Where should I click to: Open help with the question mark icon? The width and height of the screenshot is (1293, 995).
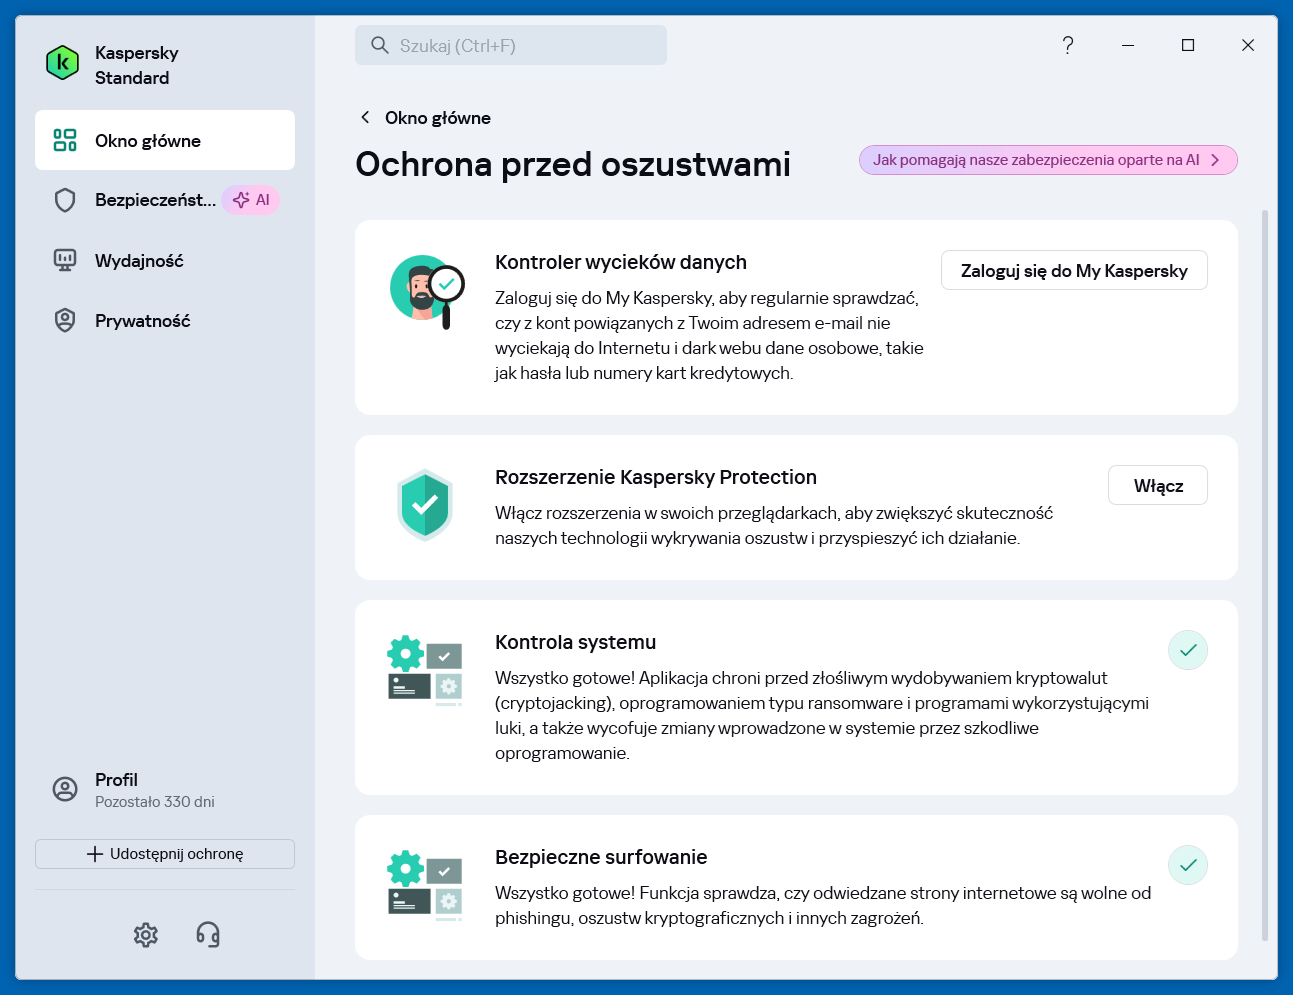1068,45
